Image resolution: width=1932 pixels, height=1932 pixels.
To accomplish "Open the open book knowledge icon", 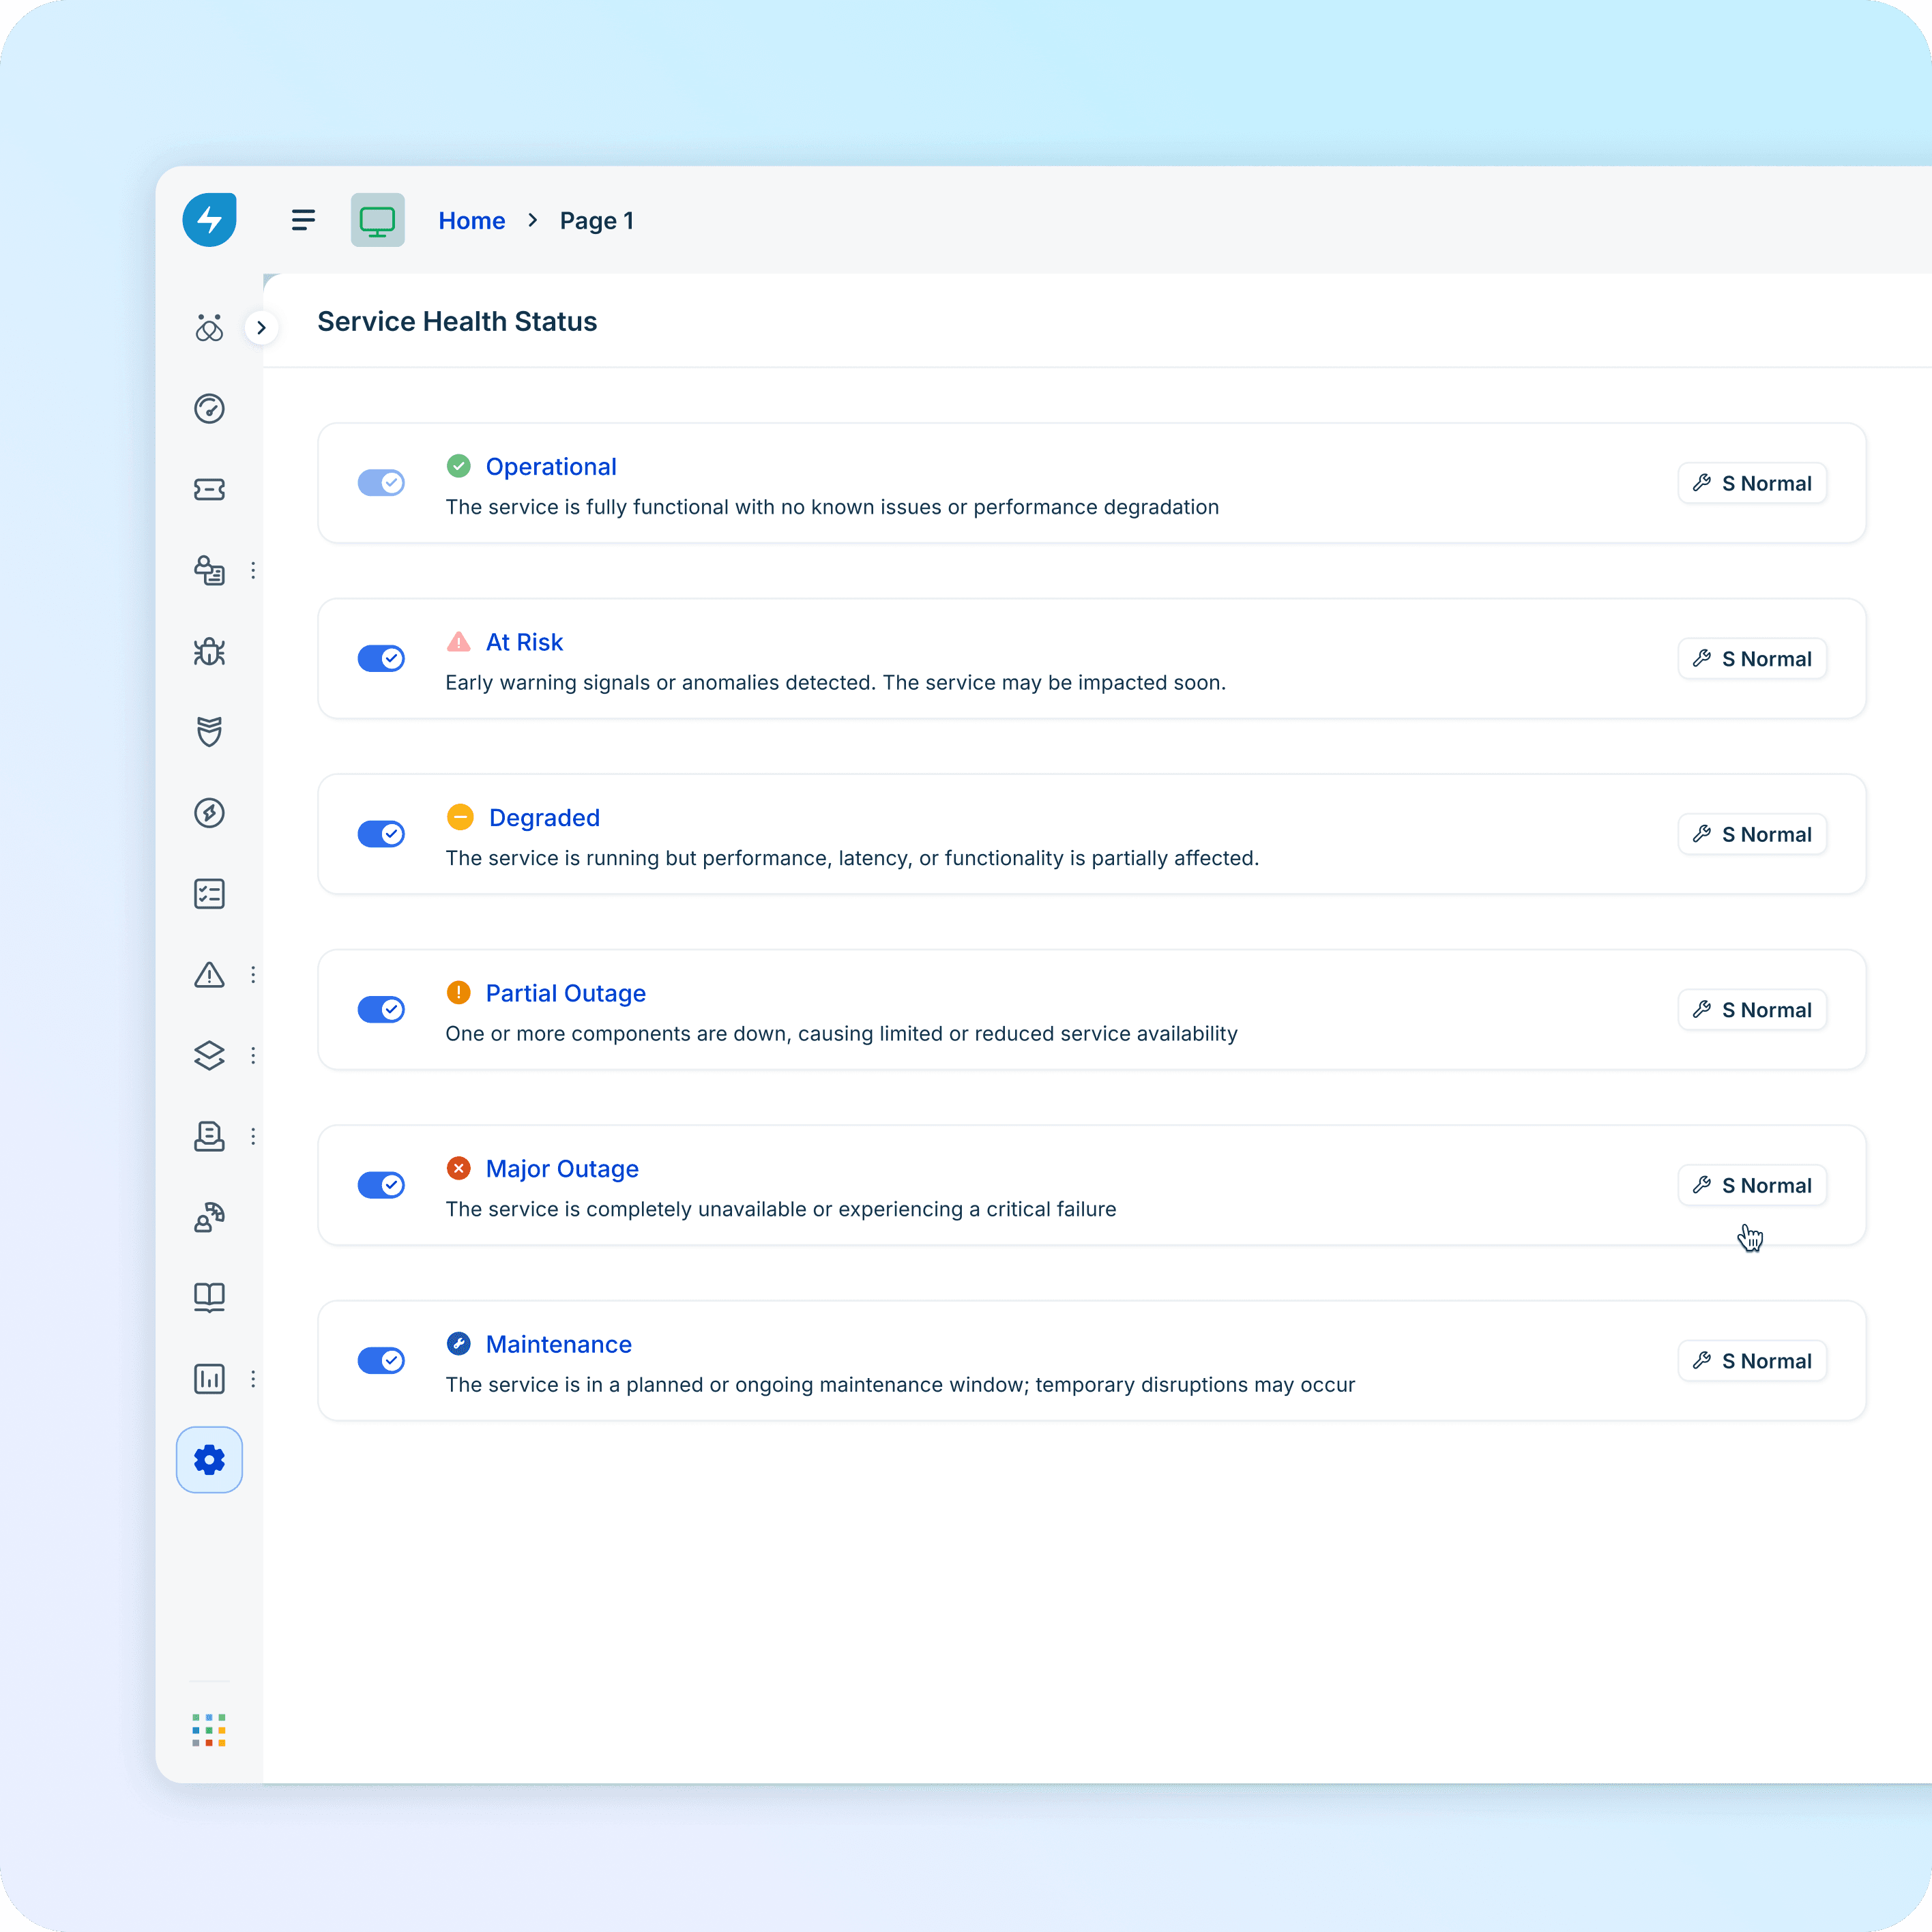I will pyautogui.click(x=209, y=1298).
